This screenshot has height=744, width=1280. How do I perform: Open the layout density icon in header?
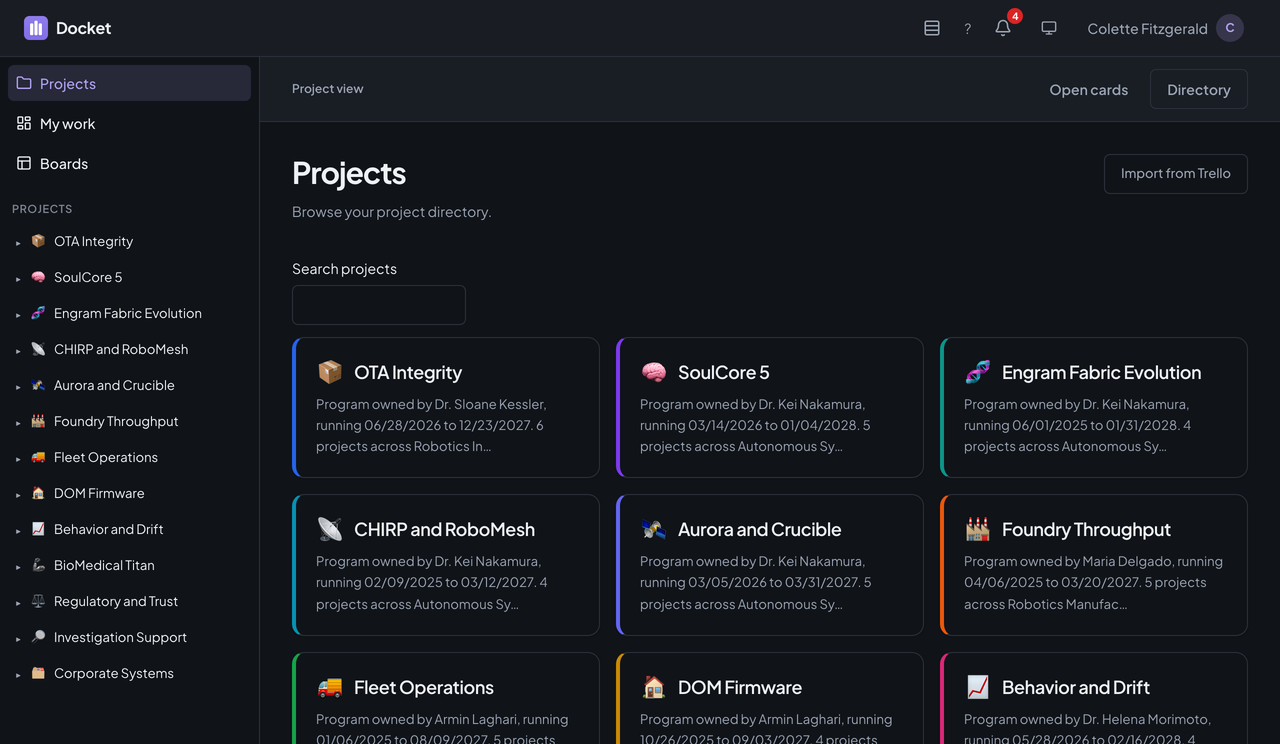coord(932,28)
